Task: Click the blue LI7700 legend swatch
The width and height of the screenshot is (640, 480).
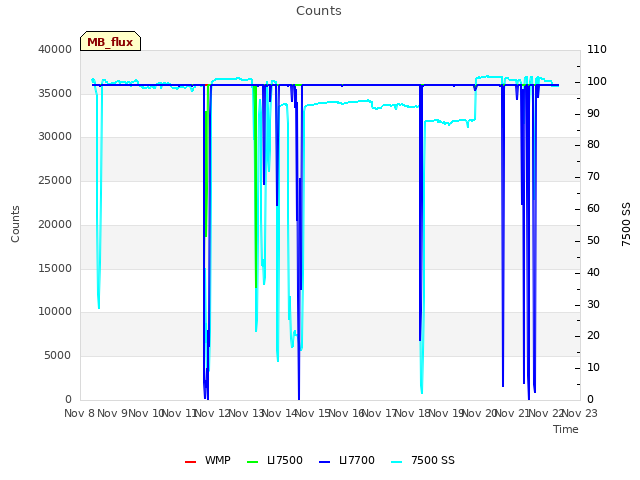Action: (x=324, y=462)
